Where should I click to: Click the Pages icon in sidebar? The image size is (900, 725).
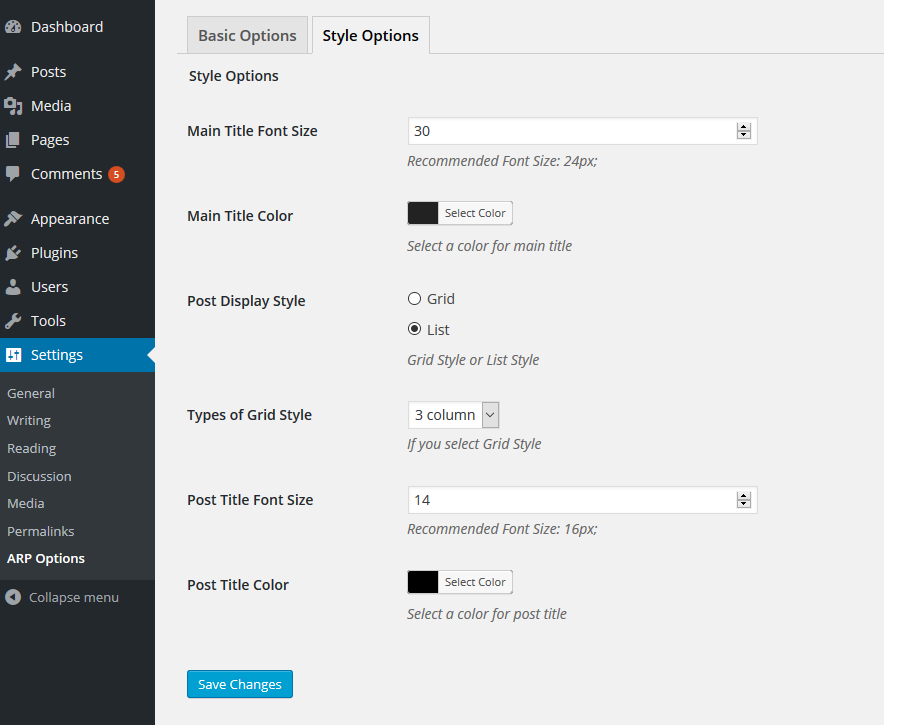point(13,140)
